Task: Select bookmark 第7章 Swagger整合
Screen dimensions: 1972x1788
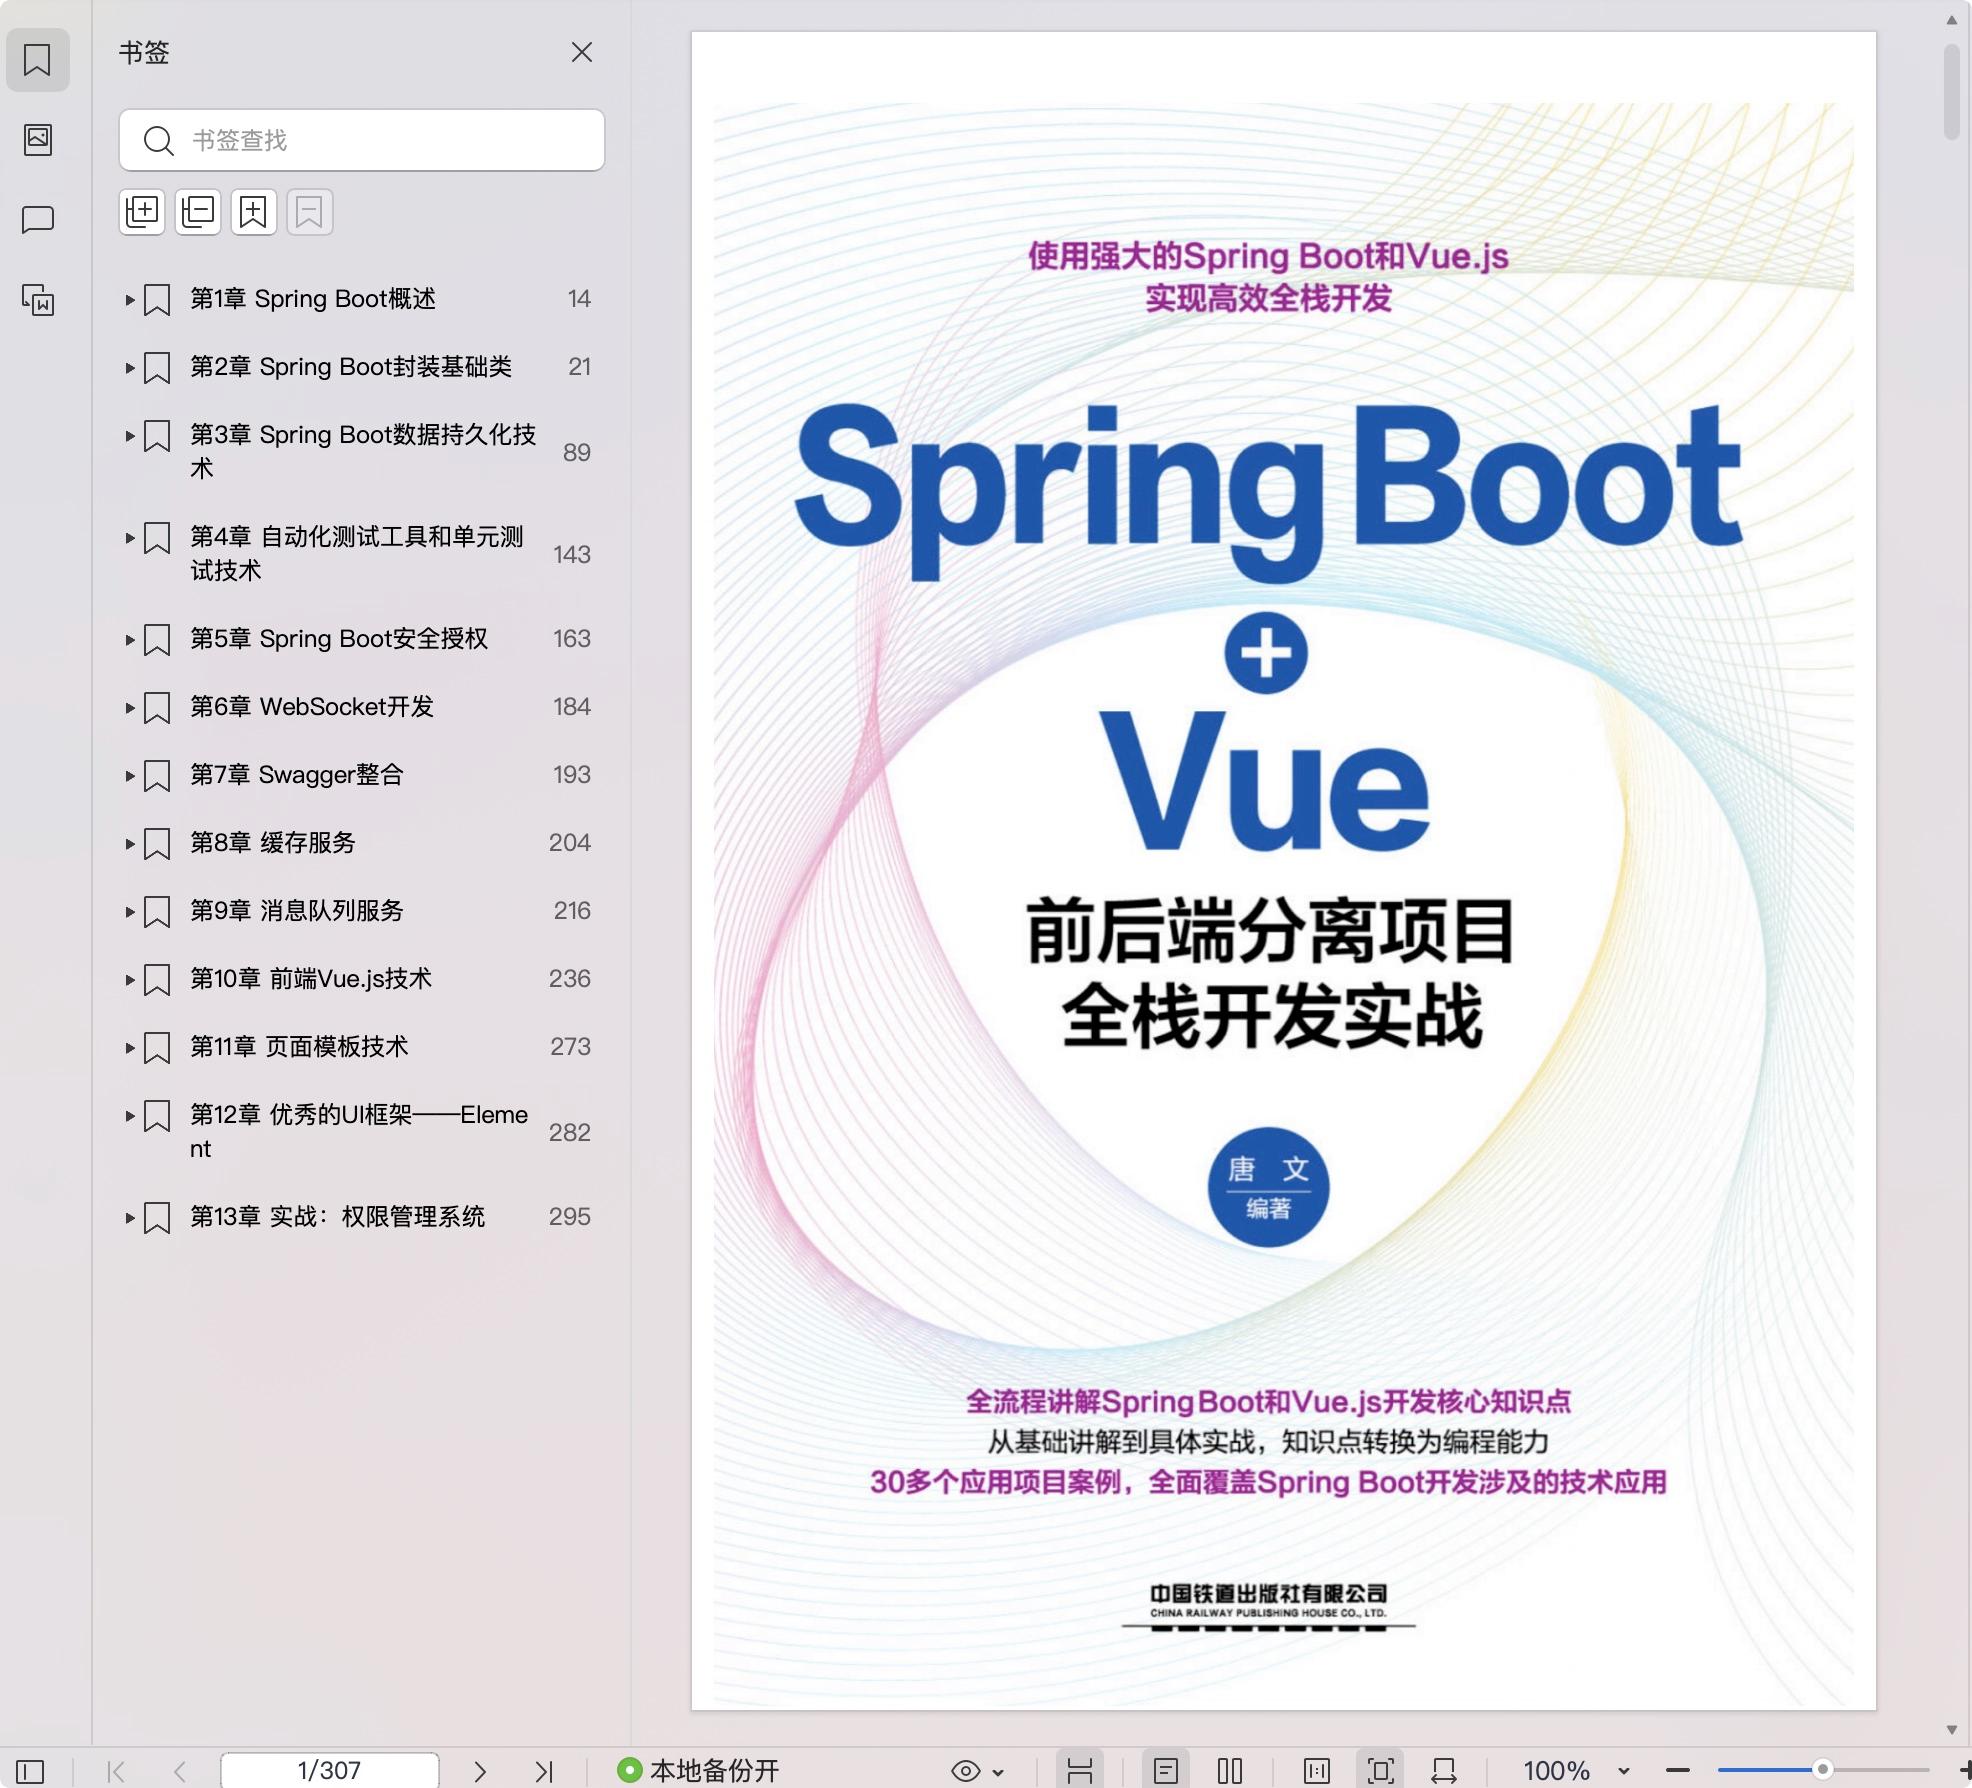Action: click(x=297, y=775)
